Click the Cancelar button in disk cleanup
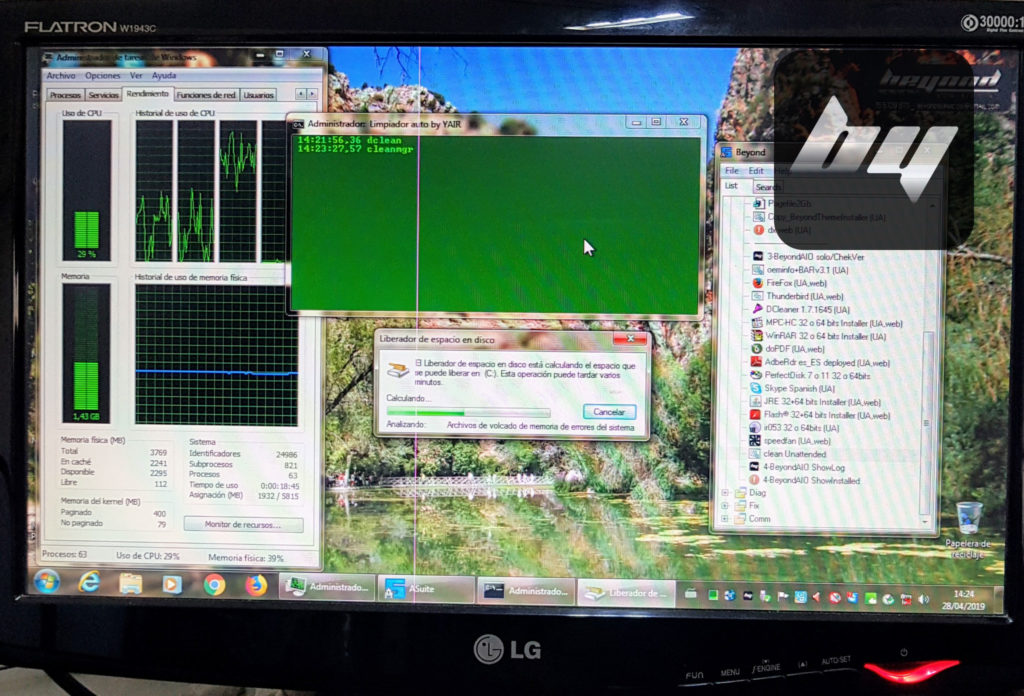Screen dimensions: 1024x696 [608, 412]
